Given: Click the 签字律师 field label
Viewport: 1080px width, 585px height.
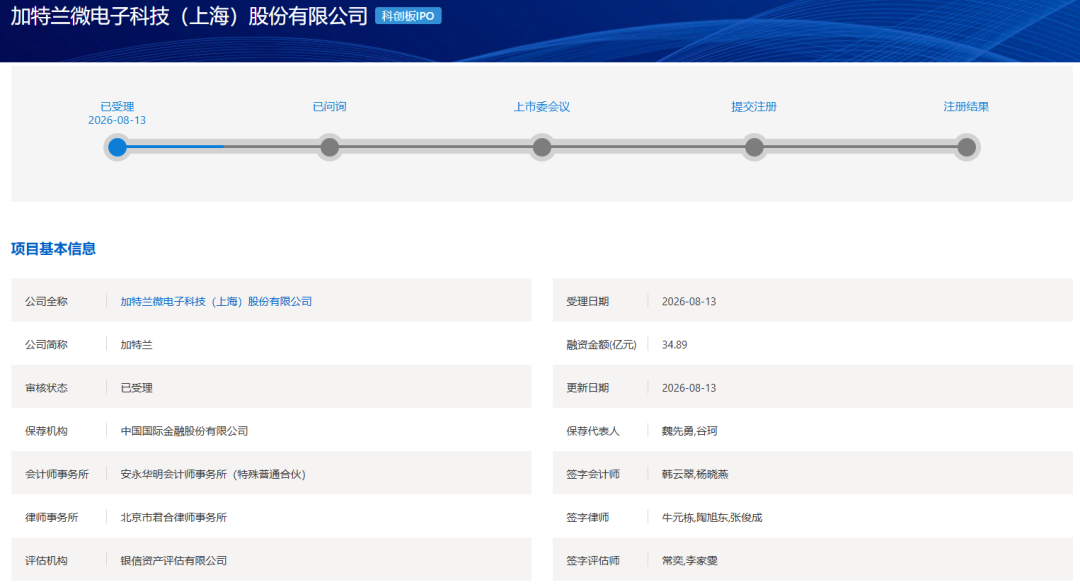Looking at the screenshot, I should [588, 517].
